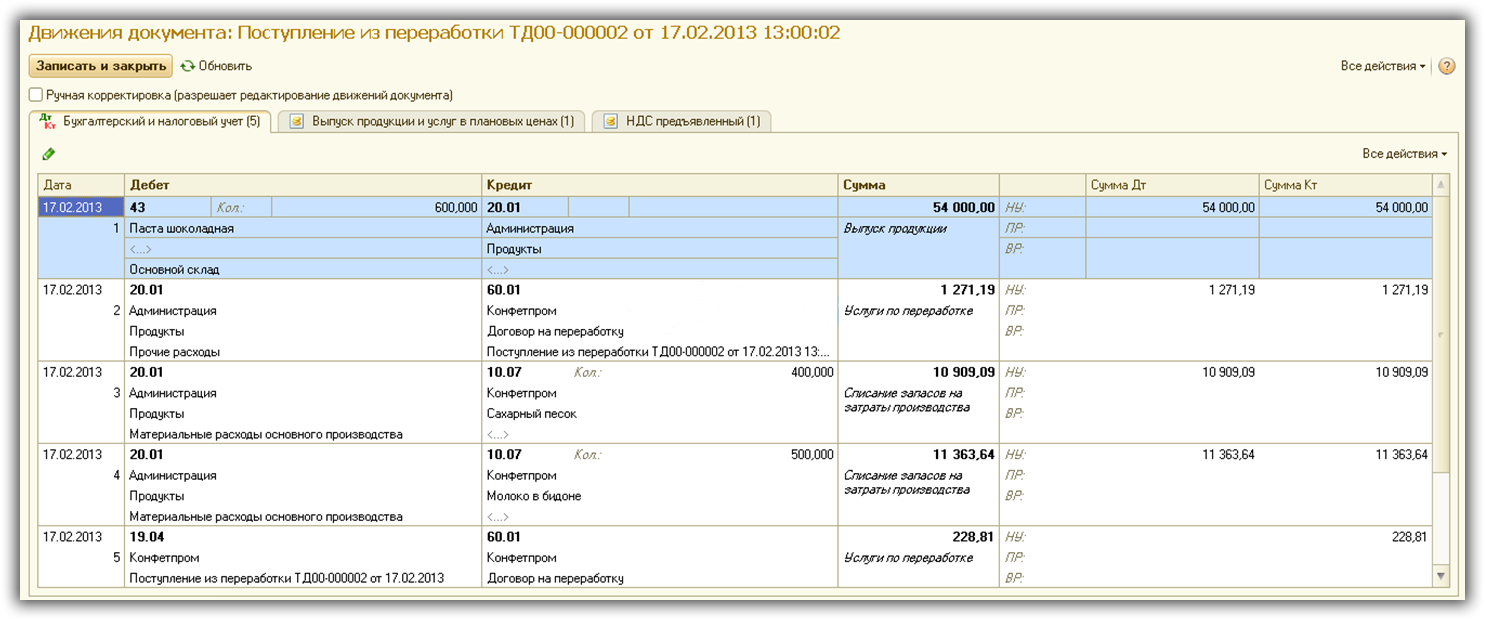Click the refresh arrows icon next to Обновить
Screen dimensions: 1485x620
coord(187,66)
